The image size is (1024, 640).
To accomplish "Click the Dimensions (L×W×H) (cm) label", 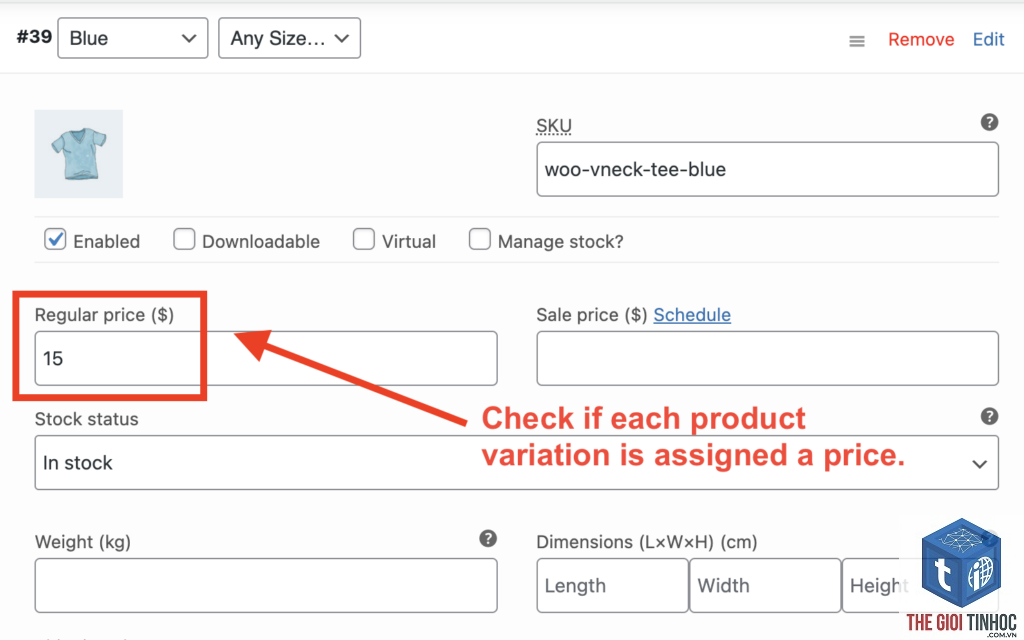I will [x=647, y=542].
